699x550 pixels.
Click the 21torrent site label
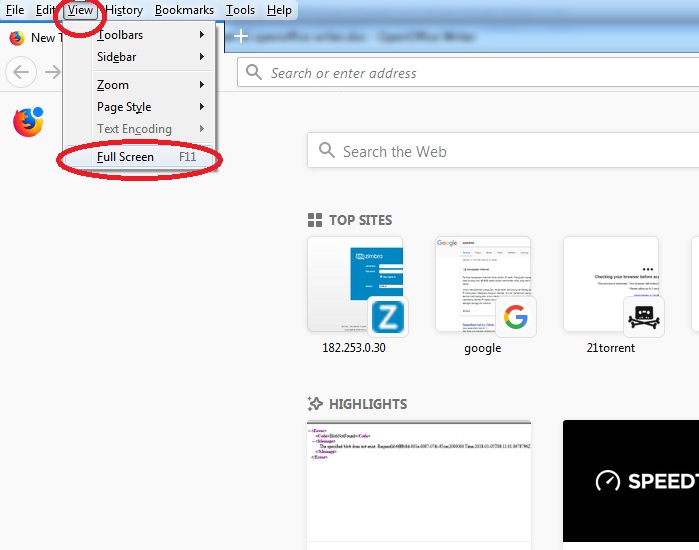(611, 348)
